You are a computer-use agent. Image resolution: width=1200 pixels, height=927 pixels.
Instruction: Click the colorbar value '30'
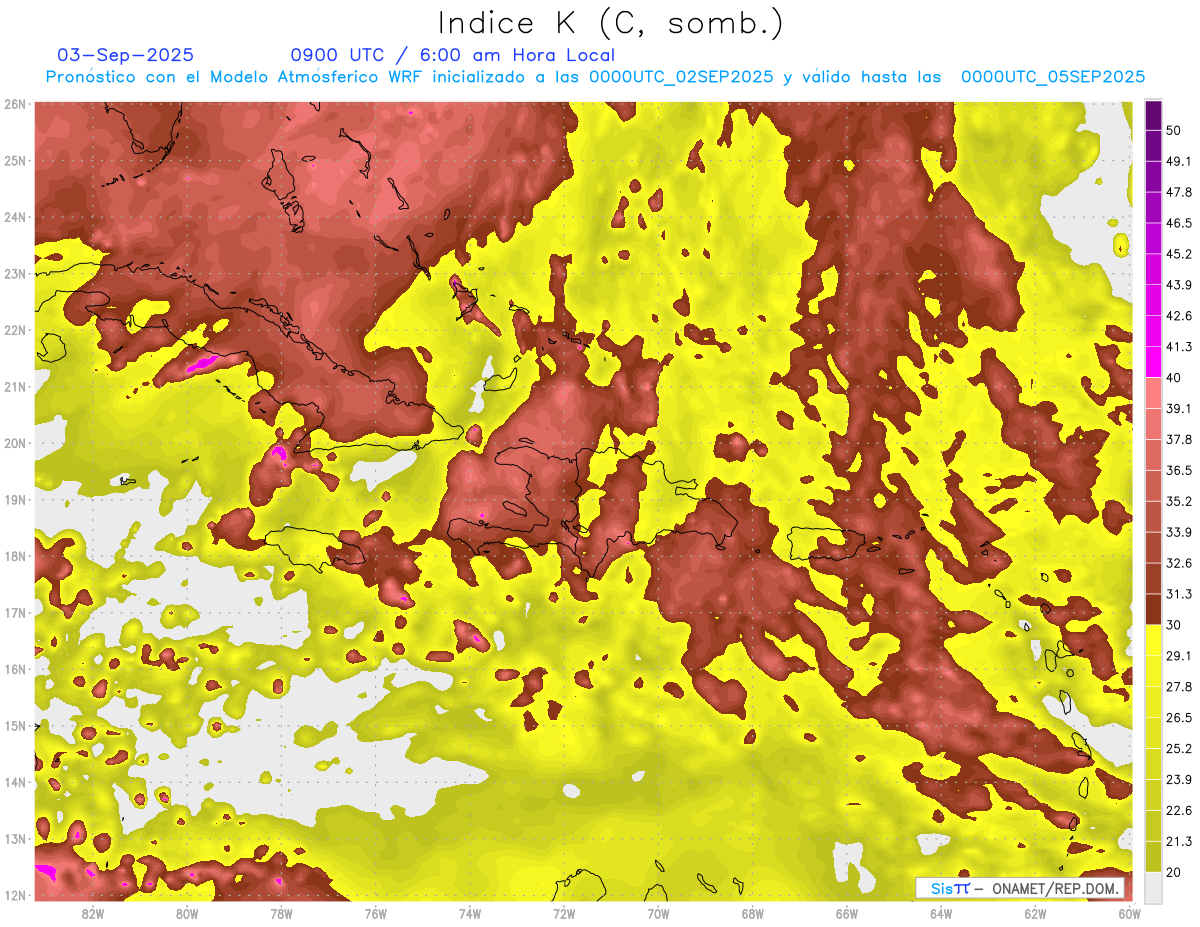click(1173, 625)
